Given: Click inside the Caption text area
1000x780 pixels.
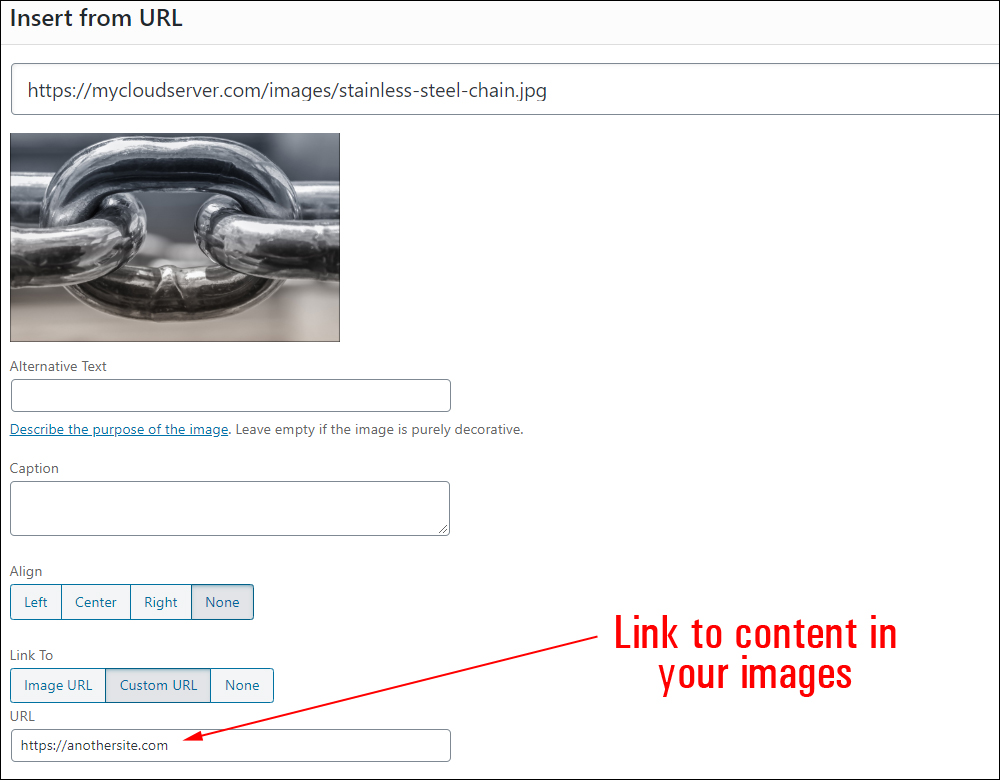Looking at the screenshot, I should 230,508.
